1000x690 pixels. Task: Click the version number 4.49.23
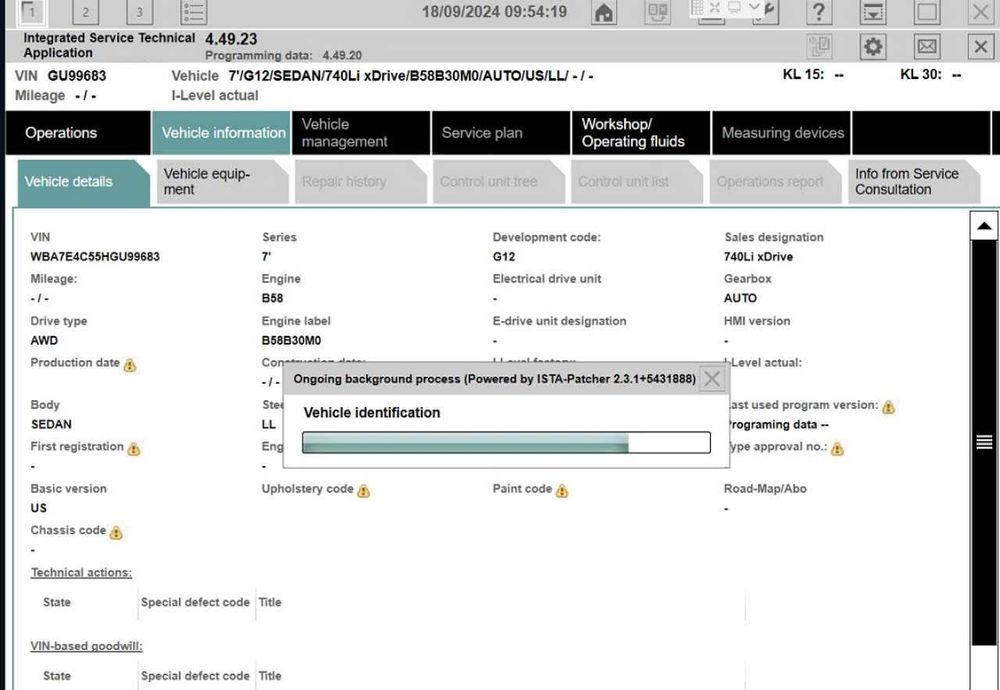tap(232, 39)
